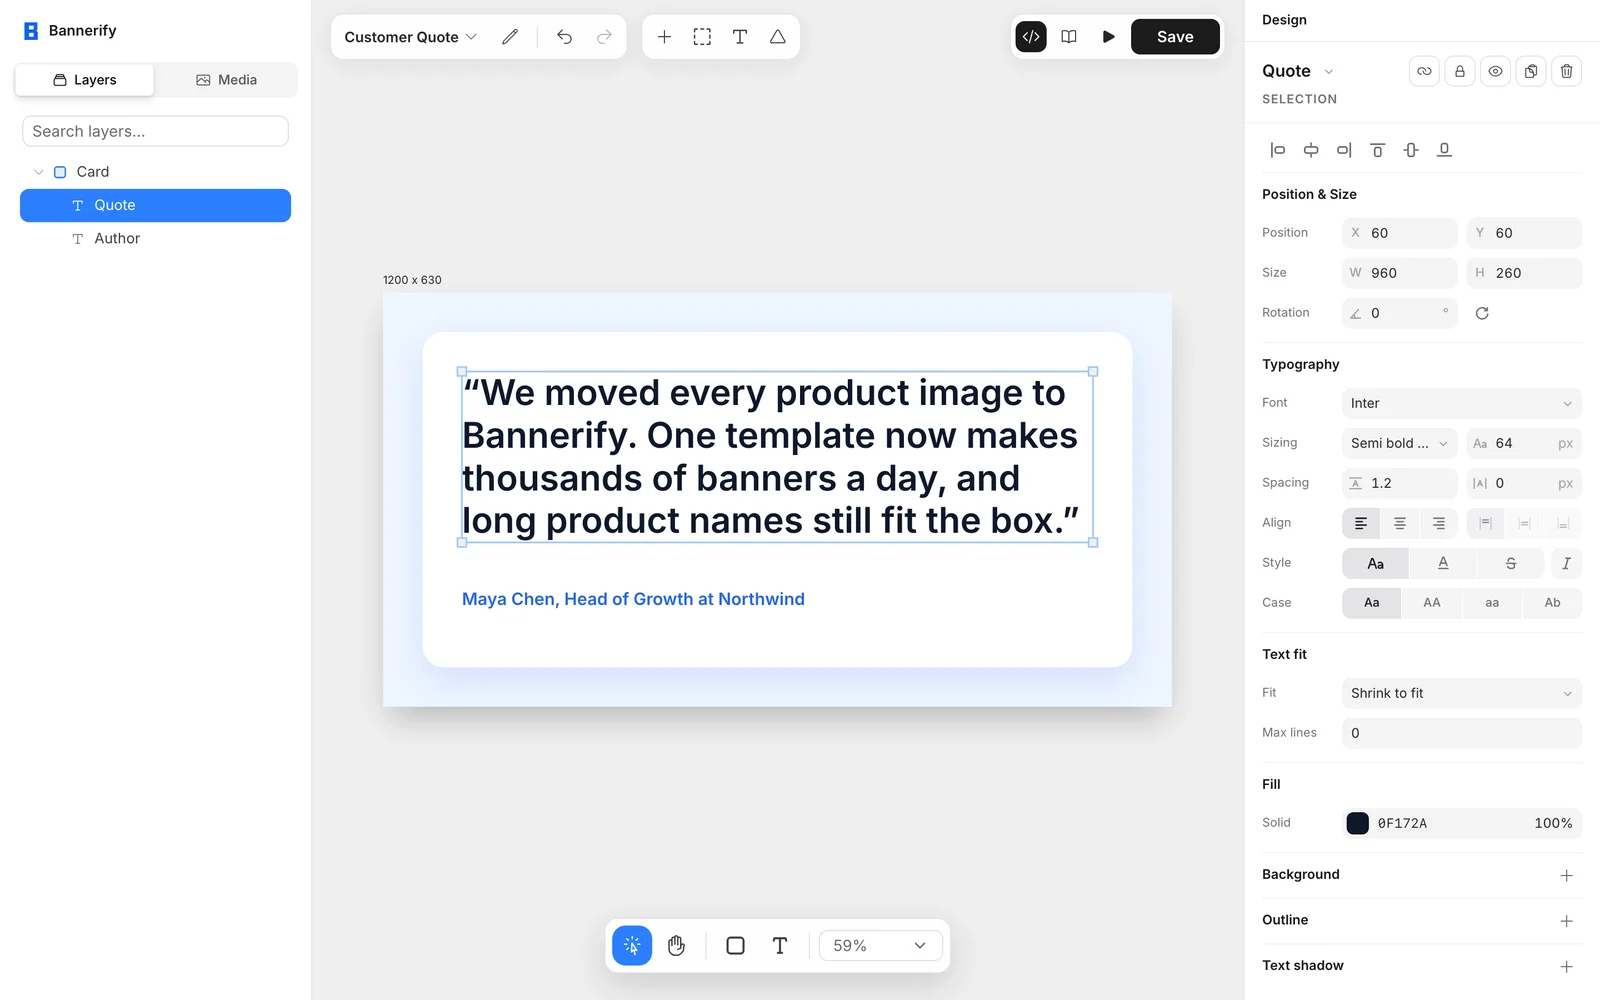
Task: Open the Shrink to fit dropdown
Action: point(1461,693)
